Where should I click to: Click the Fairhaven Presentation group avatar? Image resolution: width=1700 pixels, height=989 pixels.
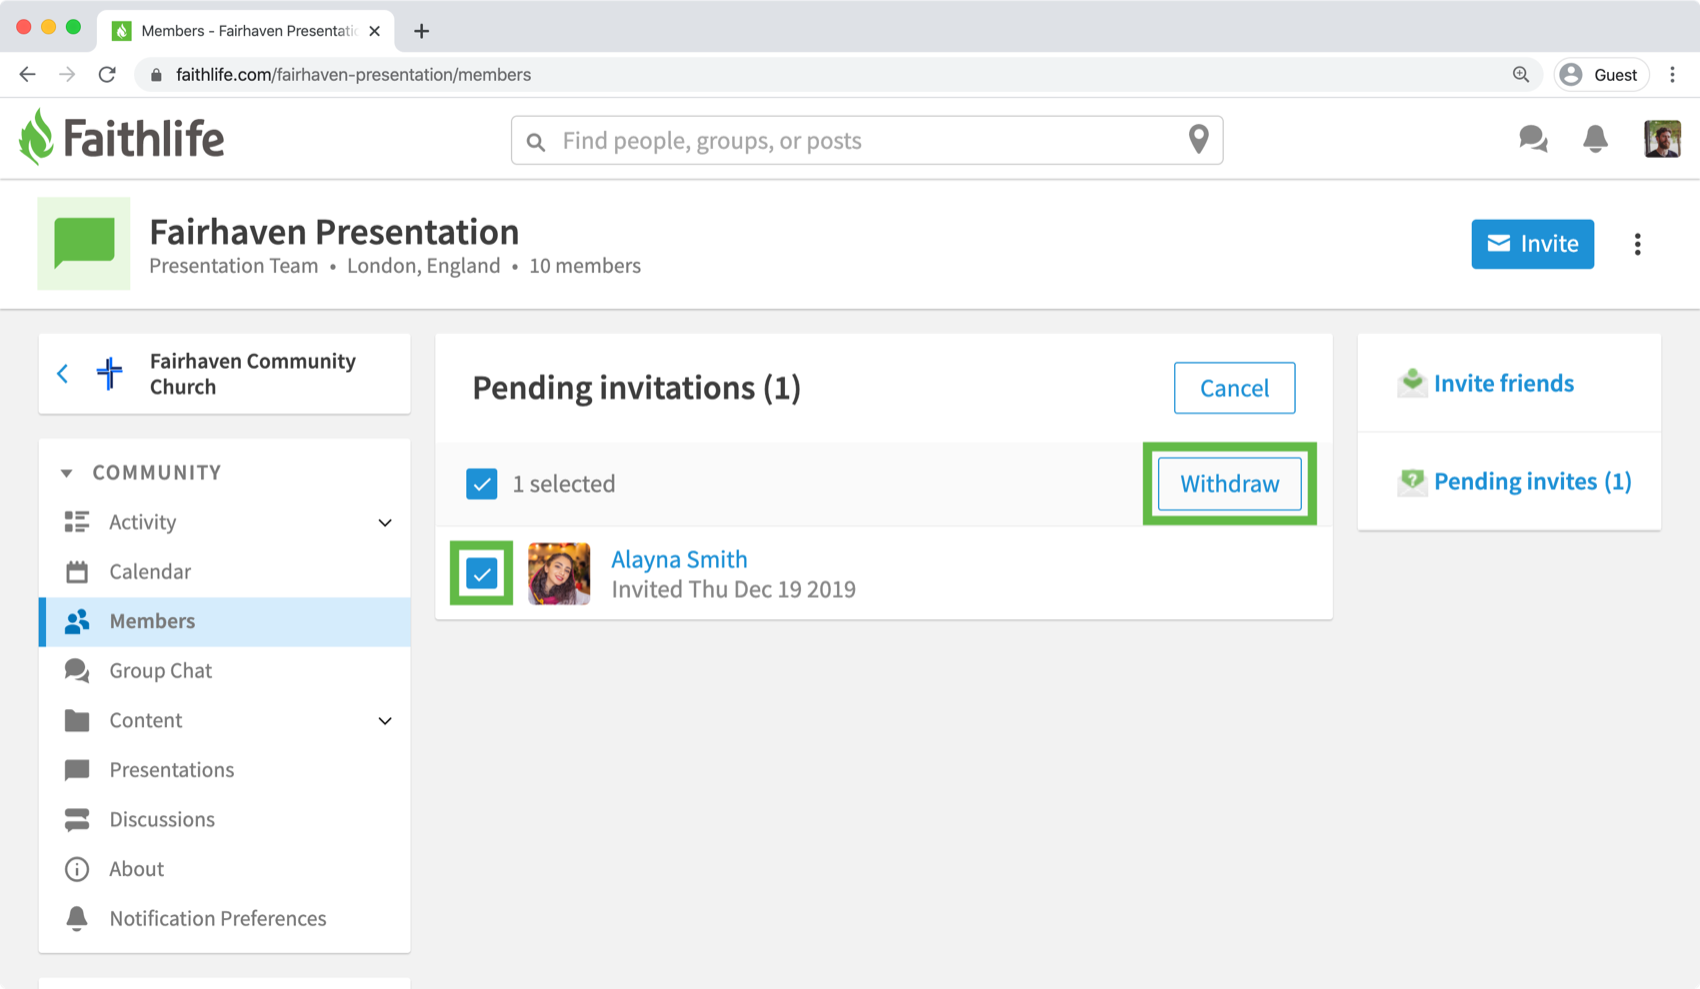tap(84, 244)
